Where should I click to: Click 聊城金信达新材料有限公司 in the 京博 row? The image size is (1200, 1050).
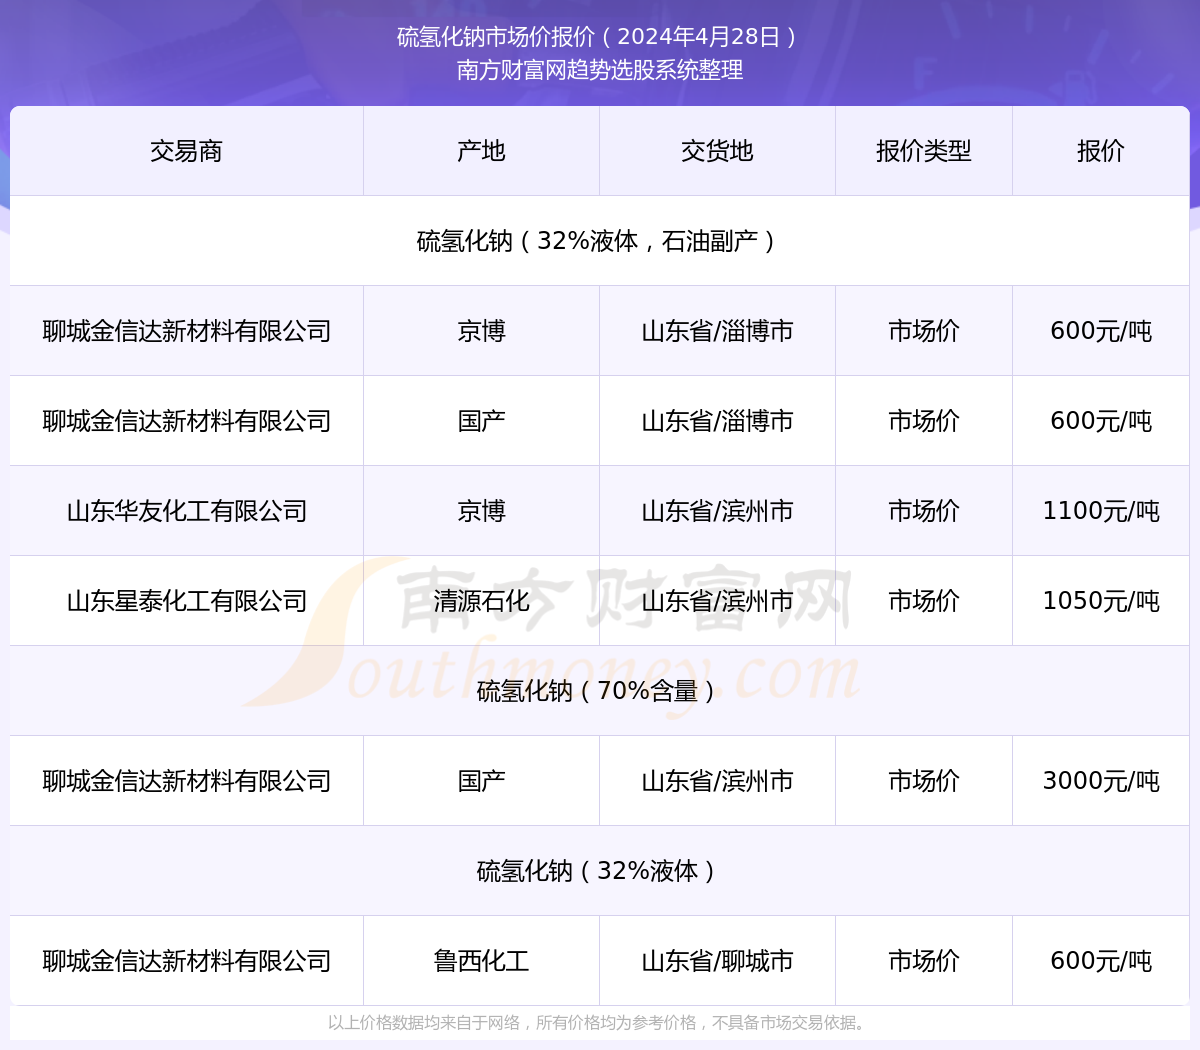186,331
